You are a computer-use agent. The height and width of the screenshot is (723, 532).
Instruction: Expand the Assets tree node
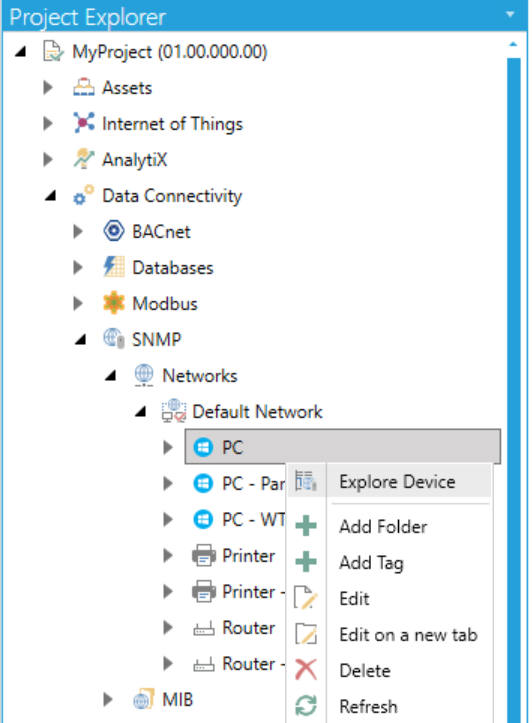pyautogui.click(x=47, y=88)
